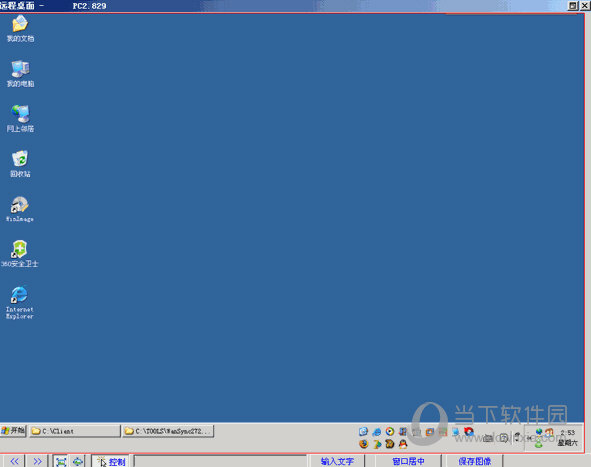Close the remote desktop window
The height and width of the screenshot is (467, 591).
point(585,5)
